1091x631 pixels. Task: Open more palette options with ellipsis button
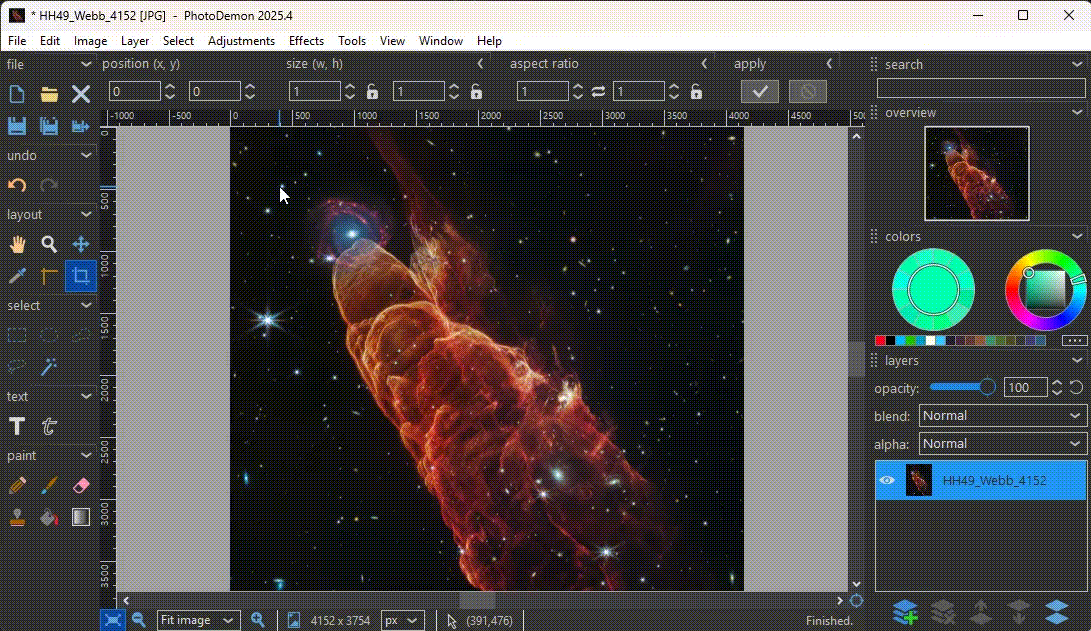pyautogui.click(x=1074, y=340)
